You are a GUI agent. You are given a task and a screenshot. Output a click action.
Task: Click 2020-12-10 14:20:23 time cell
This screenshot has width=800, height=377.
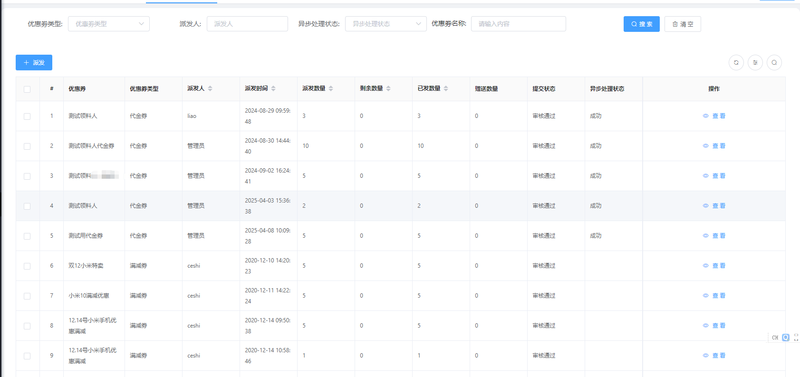coord(268,266)
